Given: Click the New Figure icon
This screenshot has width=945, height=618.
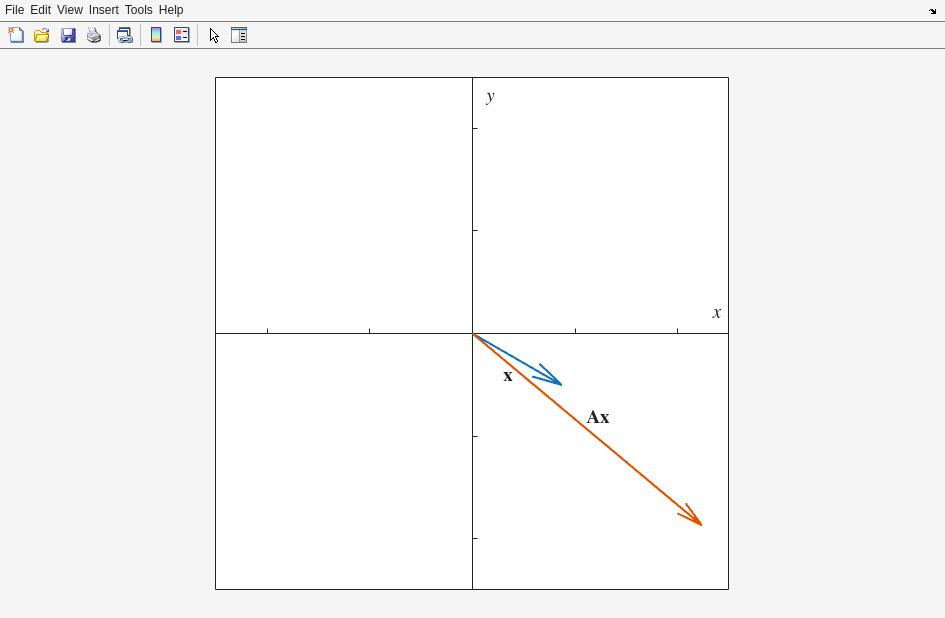Looking at the screenshot, I should (16, 35).
